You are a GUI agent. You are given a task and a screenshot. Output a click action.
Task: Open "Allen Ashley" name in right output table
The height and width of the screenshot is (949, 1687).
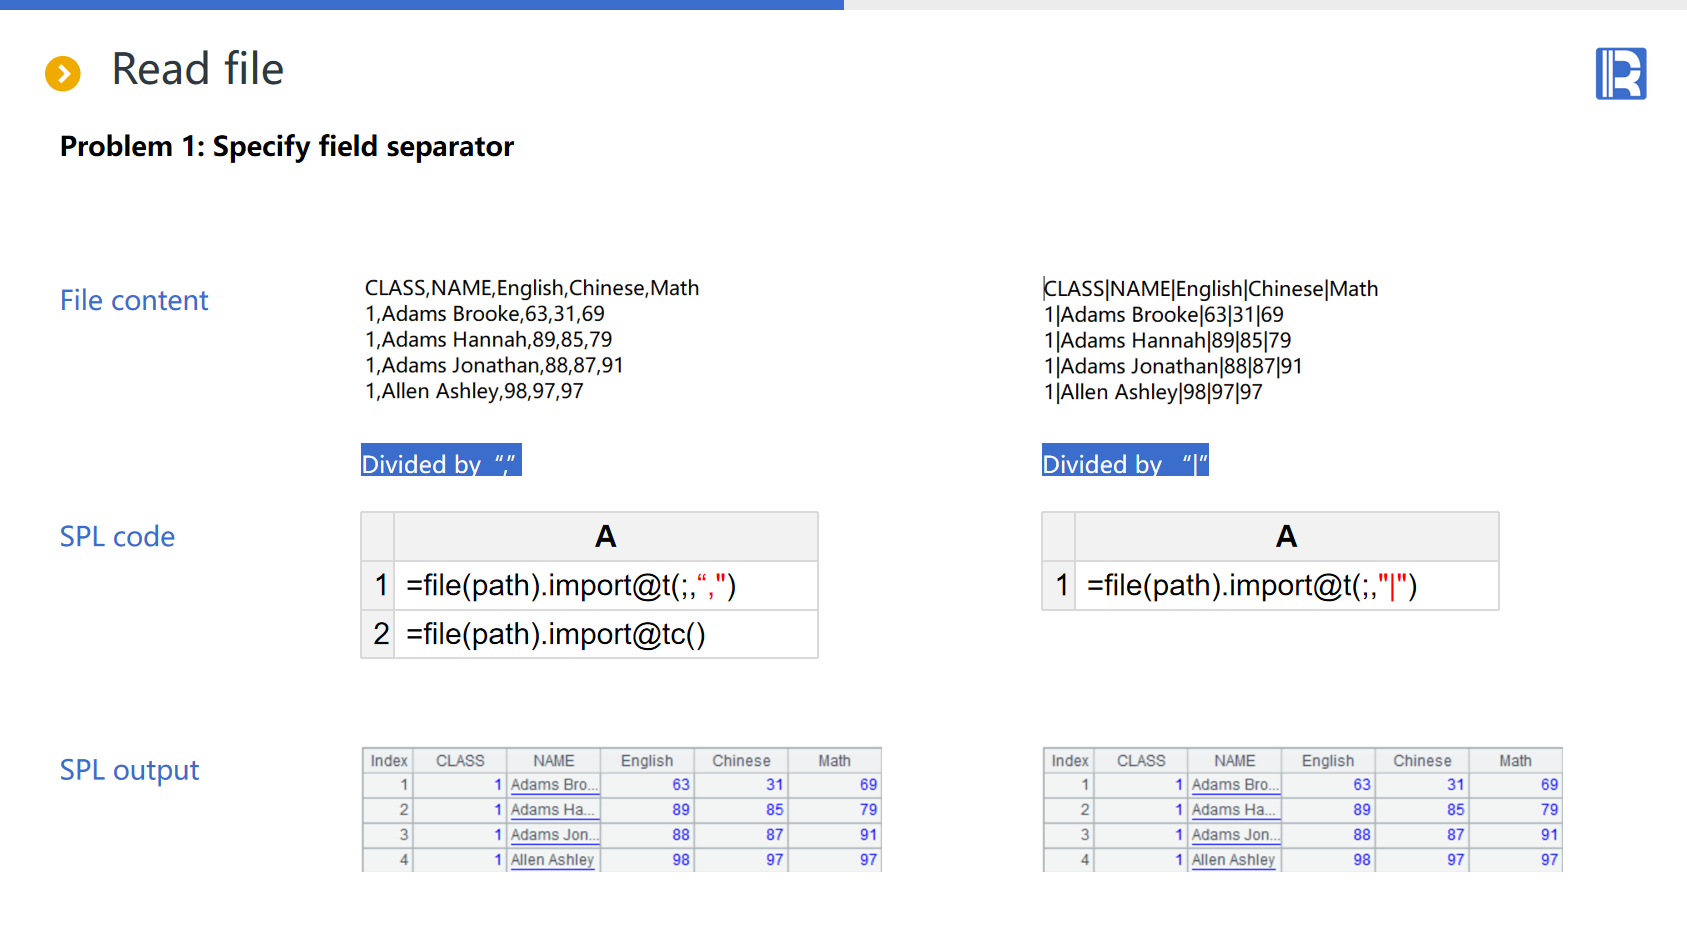1233,860
